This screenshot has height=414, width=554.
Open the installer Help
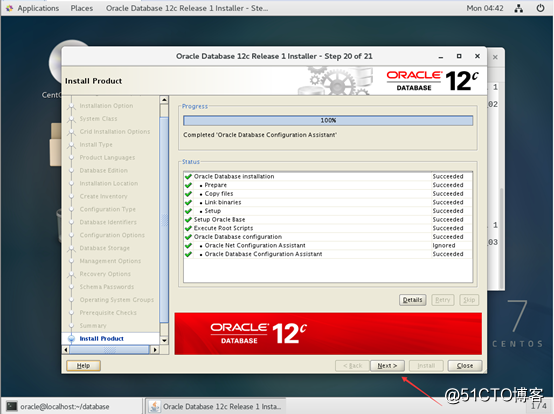coord(83,366)
